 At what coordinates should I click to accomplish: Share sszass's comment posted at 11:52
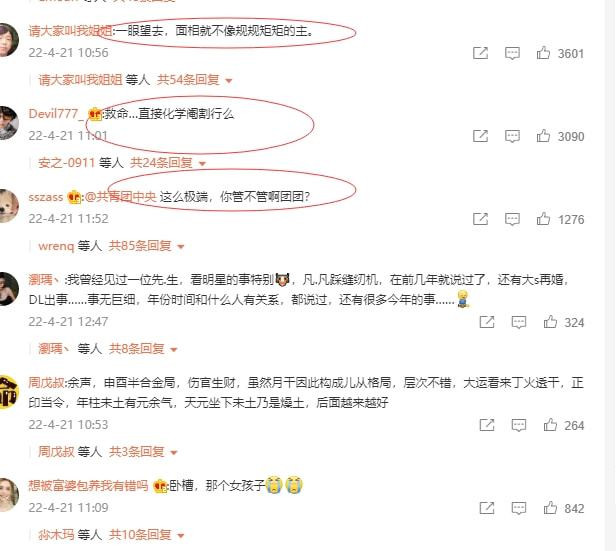click(480, 219)
